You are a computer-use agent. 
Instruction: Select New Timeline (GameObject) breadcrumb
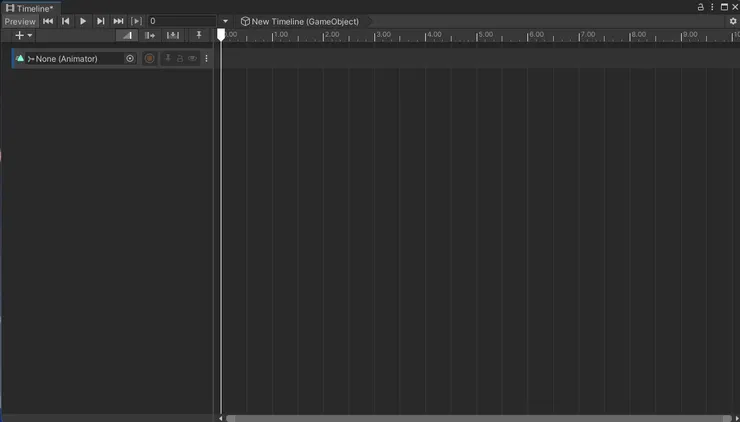[x=300, y=21]
